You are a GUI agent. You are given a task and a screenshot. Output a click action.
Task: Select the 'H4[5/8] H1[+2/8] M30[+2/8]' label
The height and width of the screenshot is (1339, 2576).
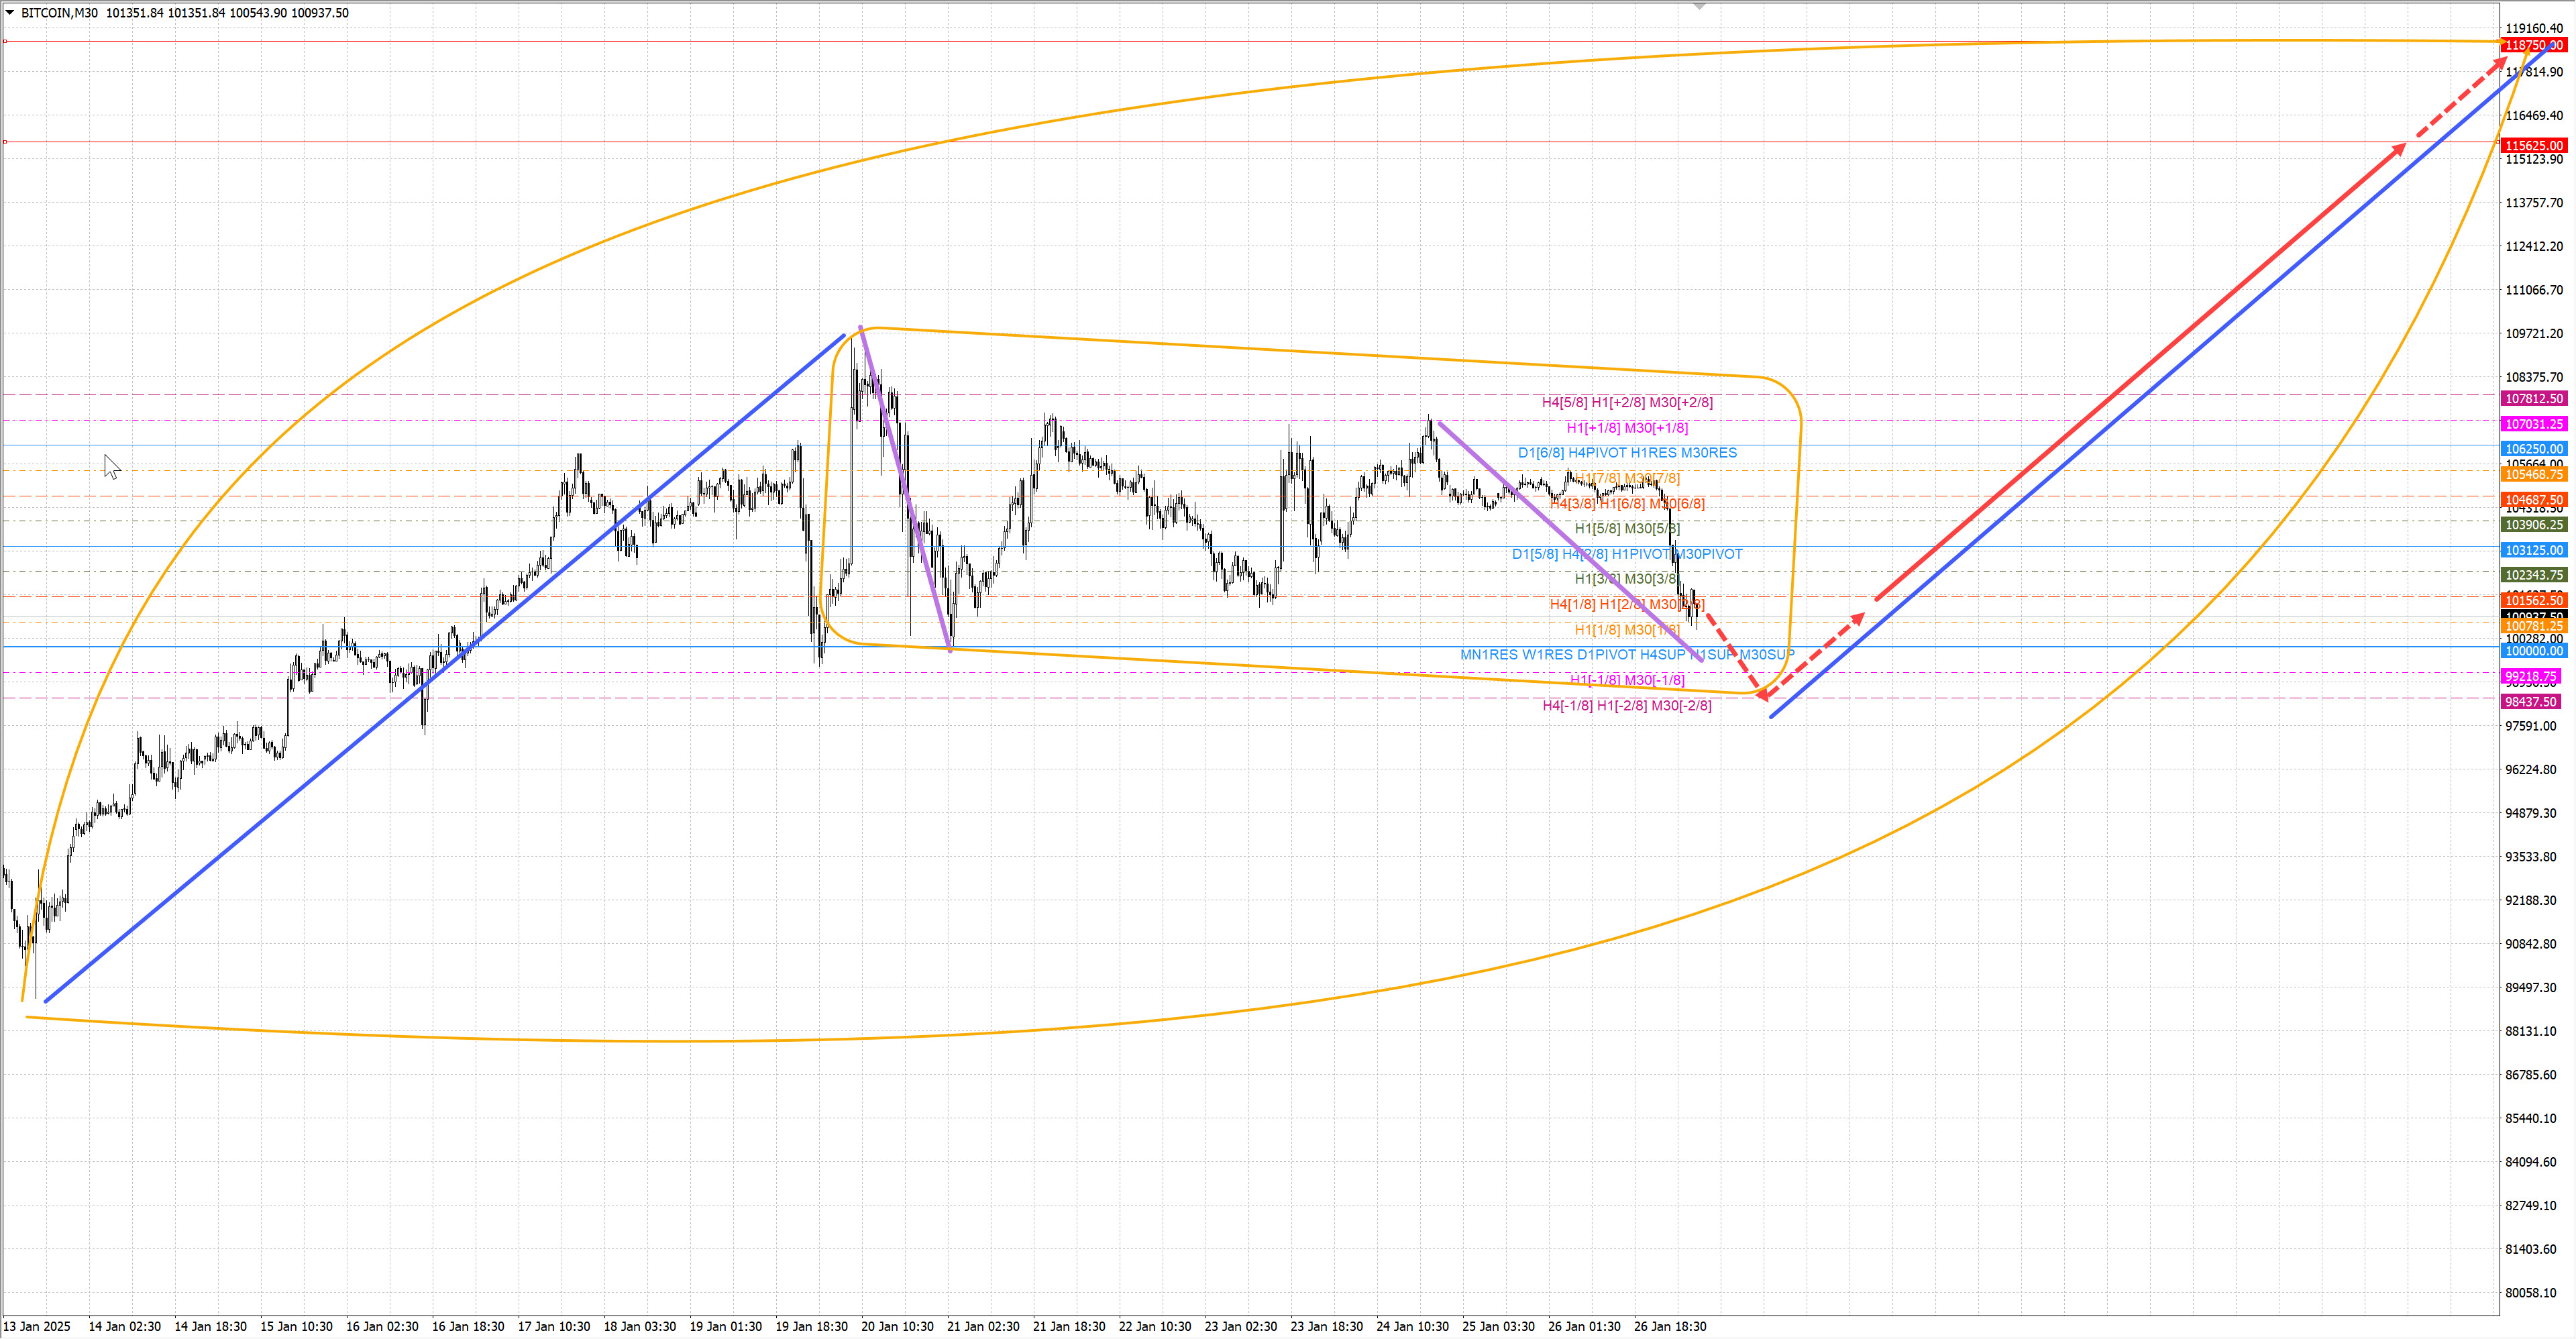coord(1626,403)
